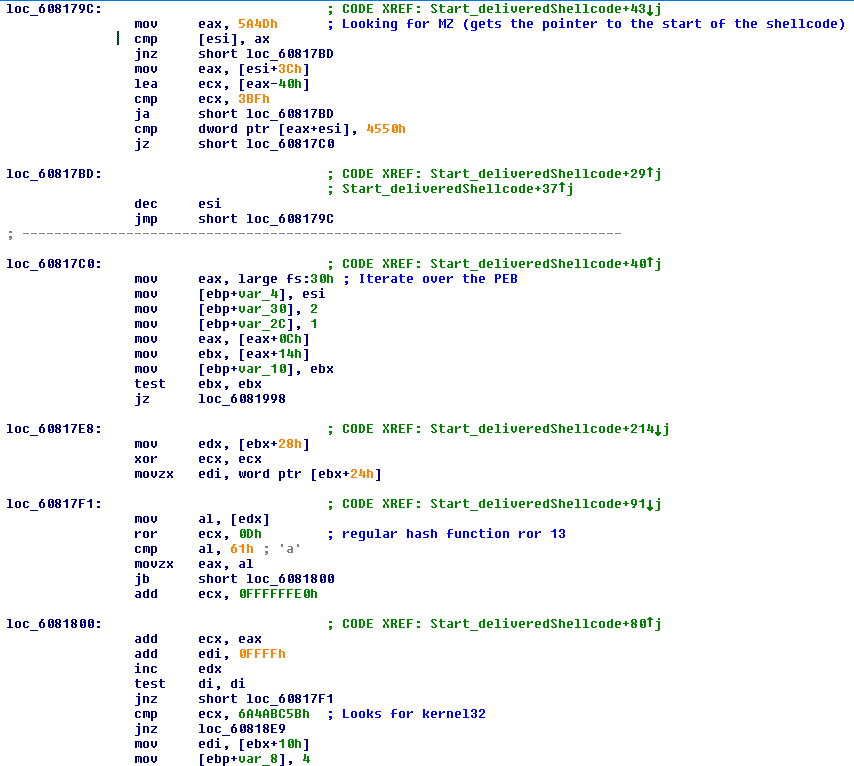Select operand [ebx+10h]
The image size is (854, 766).
pos(274,744)
